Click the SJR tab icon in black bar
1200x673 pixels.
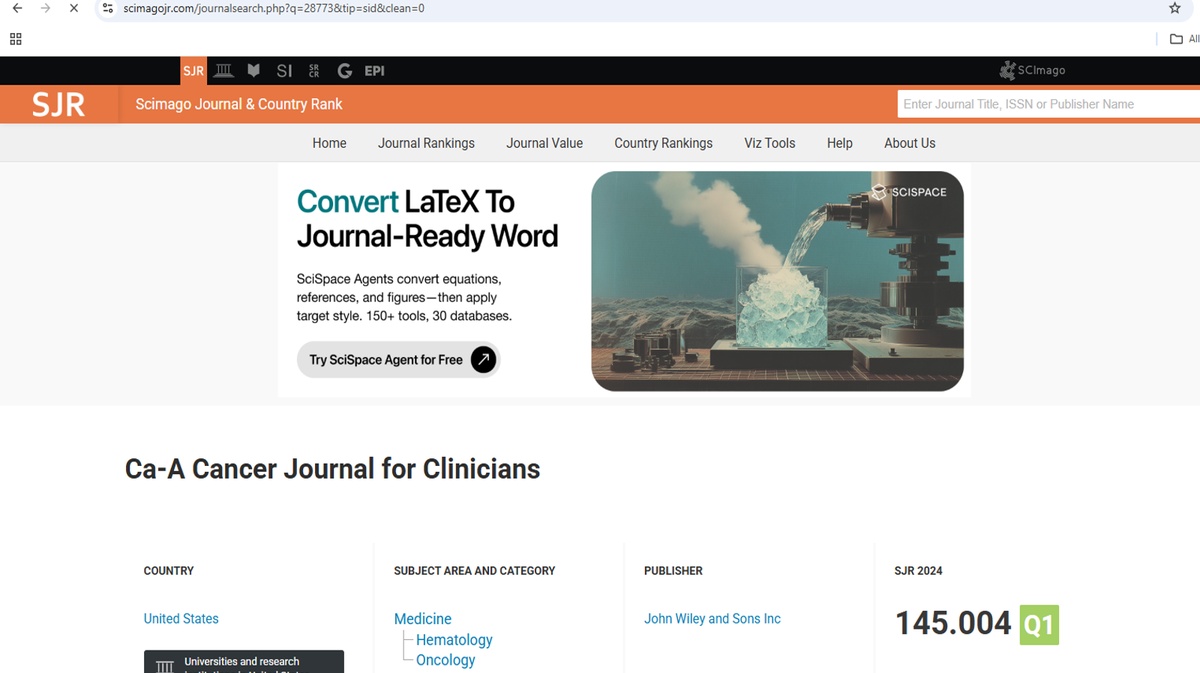point(193,71)
